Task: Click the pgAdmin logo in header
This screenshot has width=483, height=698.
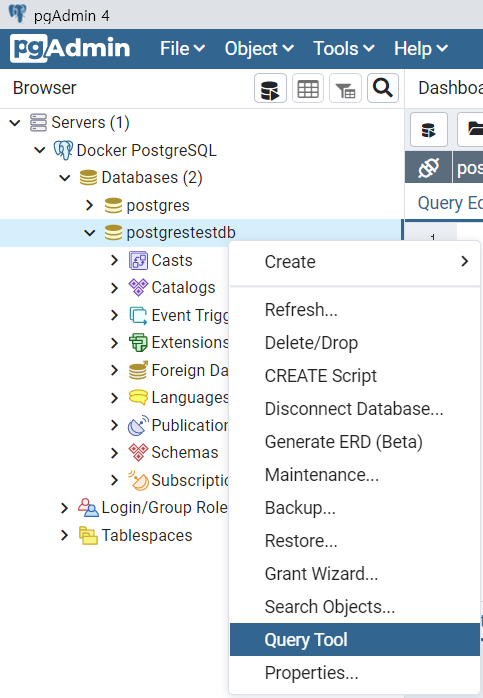Action: pyautogui.click(x=70, y=48)
